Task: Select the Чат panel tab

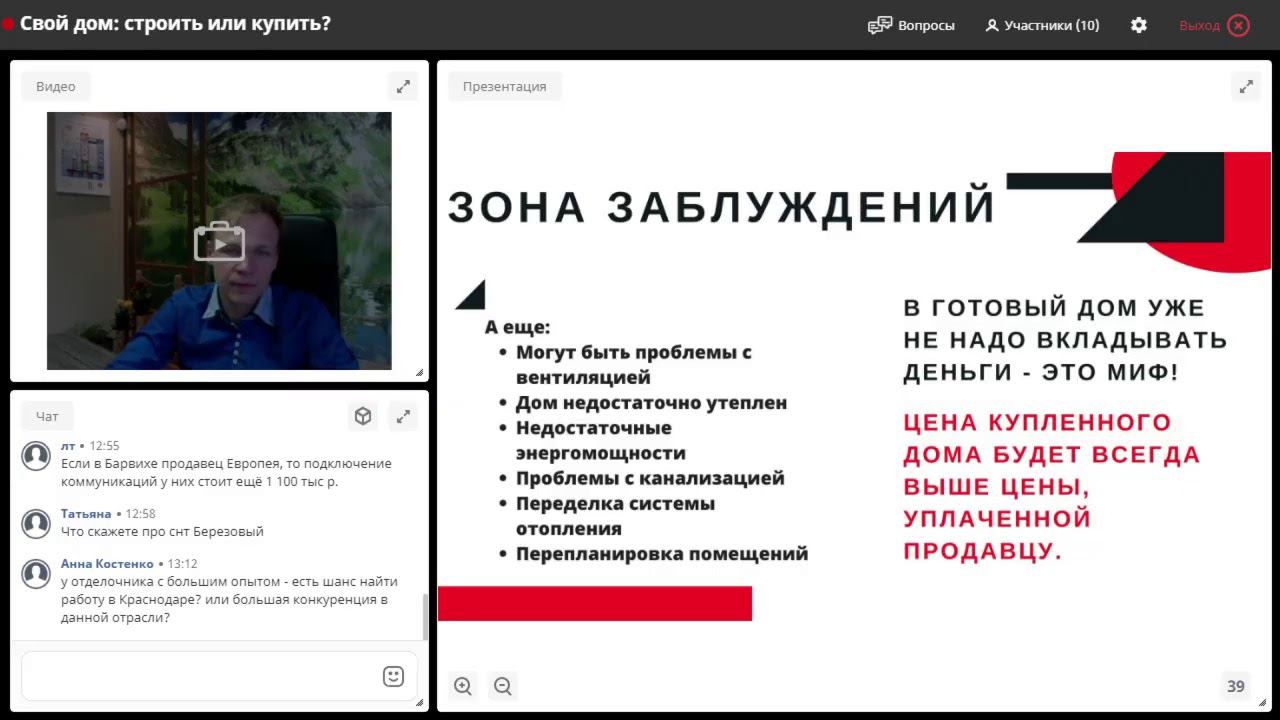Action: pyautogui.click(x=47, y=416)
